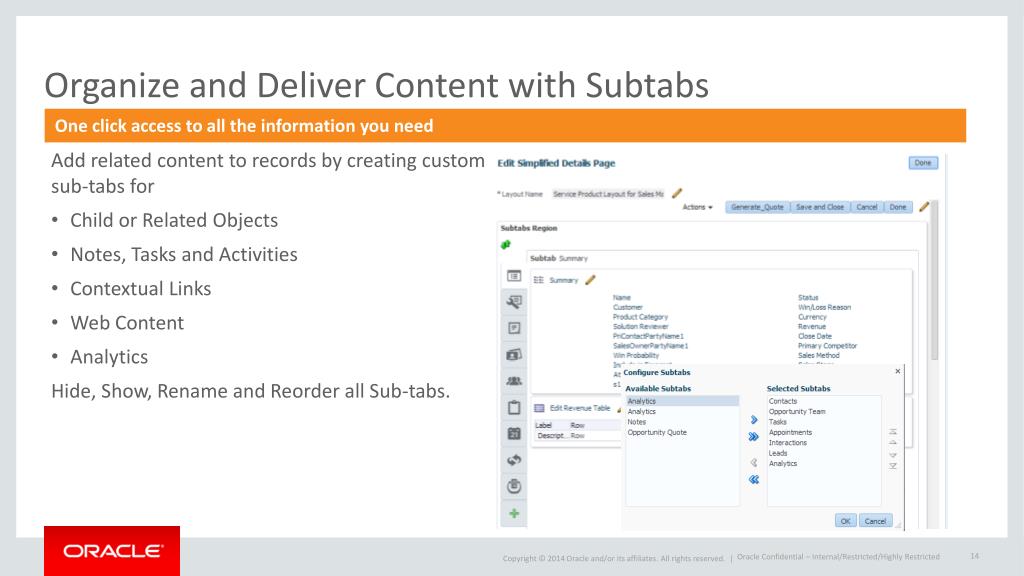Click the Close Date field label

click(814, 336)
